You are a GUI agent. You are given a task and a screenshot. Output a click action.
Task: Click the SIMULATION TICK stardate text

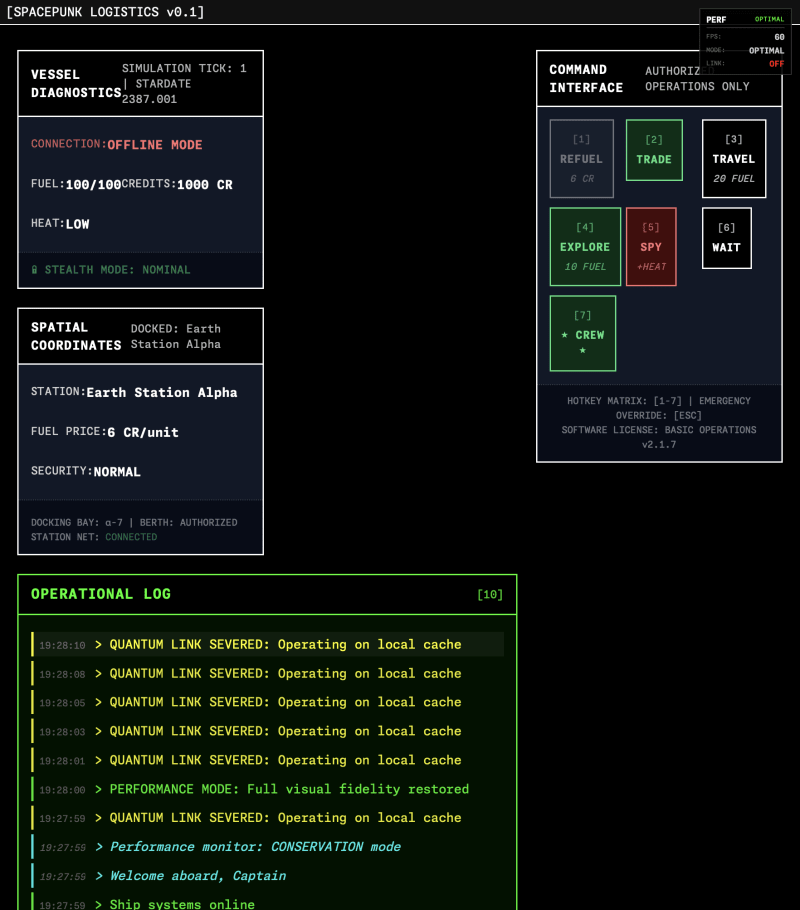[x=185, y=84]
